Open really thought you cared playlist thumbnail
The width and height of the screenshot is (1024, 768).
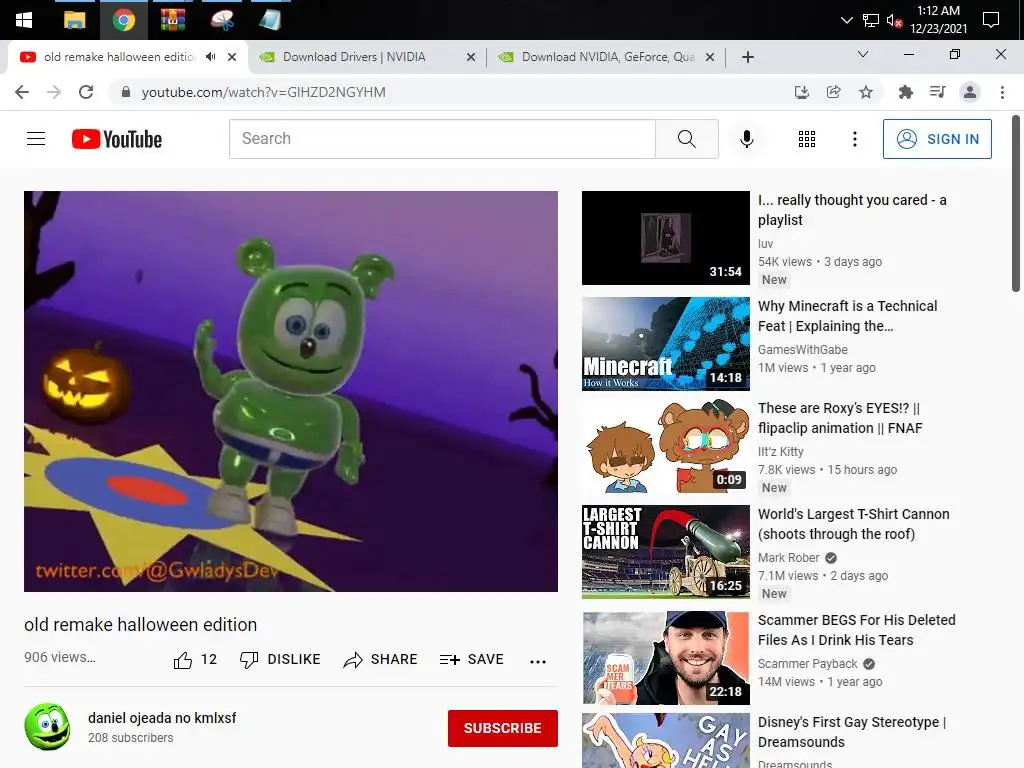click(665, 238)
